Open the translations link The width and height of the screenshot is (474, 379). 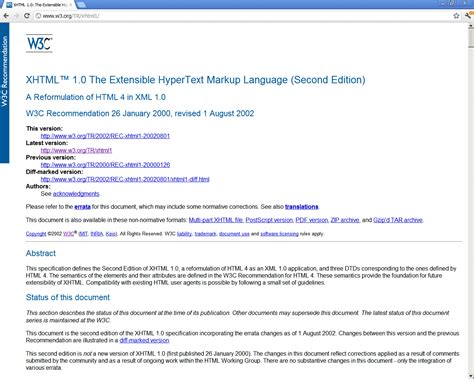302,207
